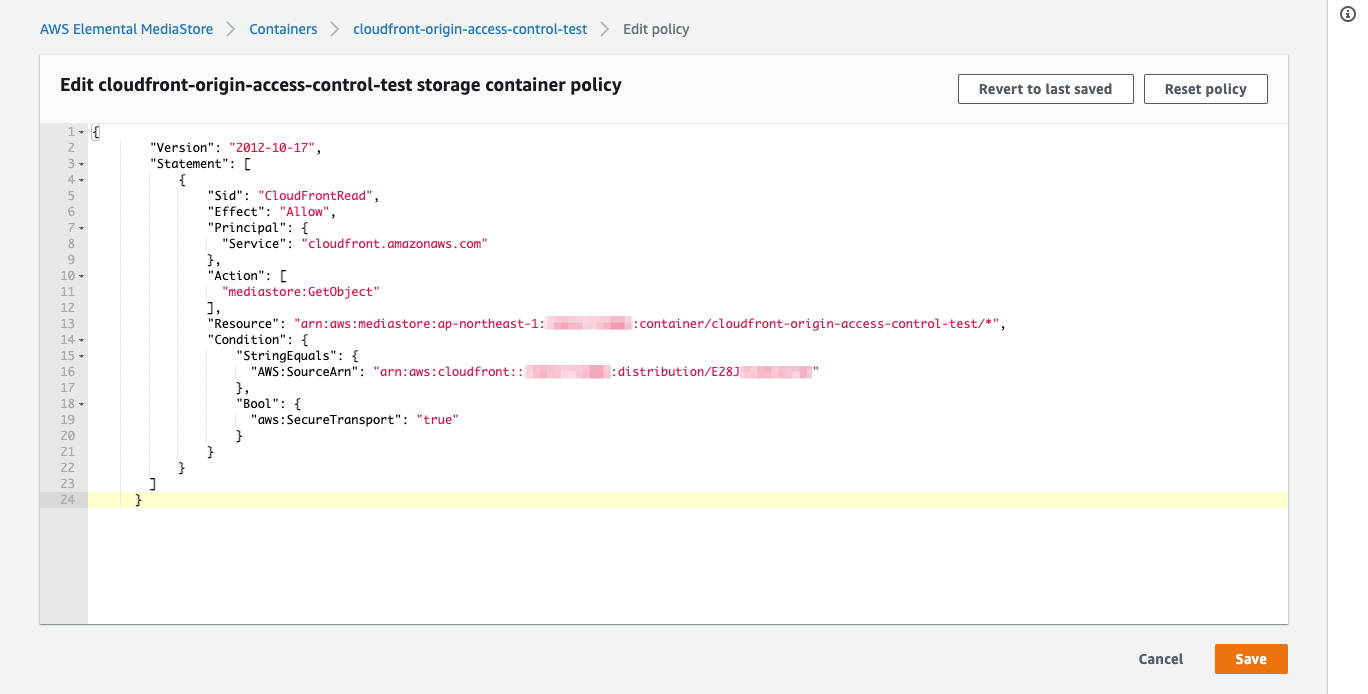
Task: Click the "Effect" key
Action: (236, 212)
